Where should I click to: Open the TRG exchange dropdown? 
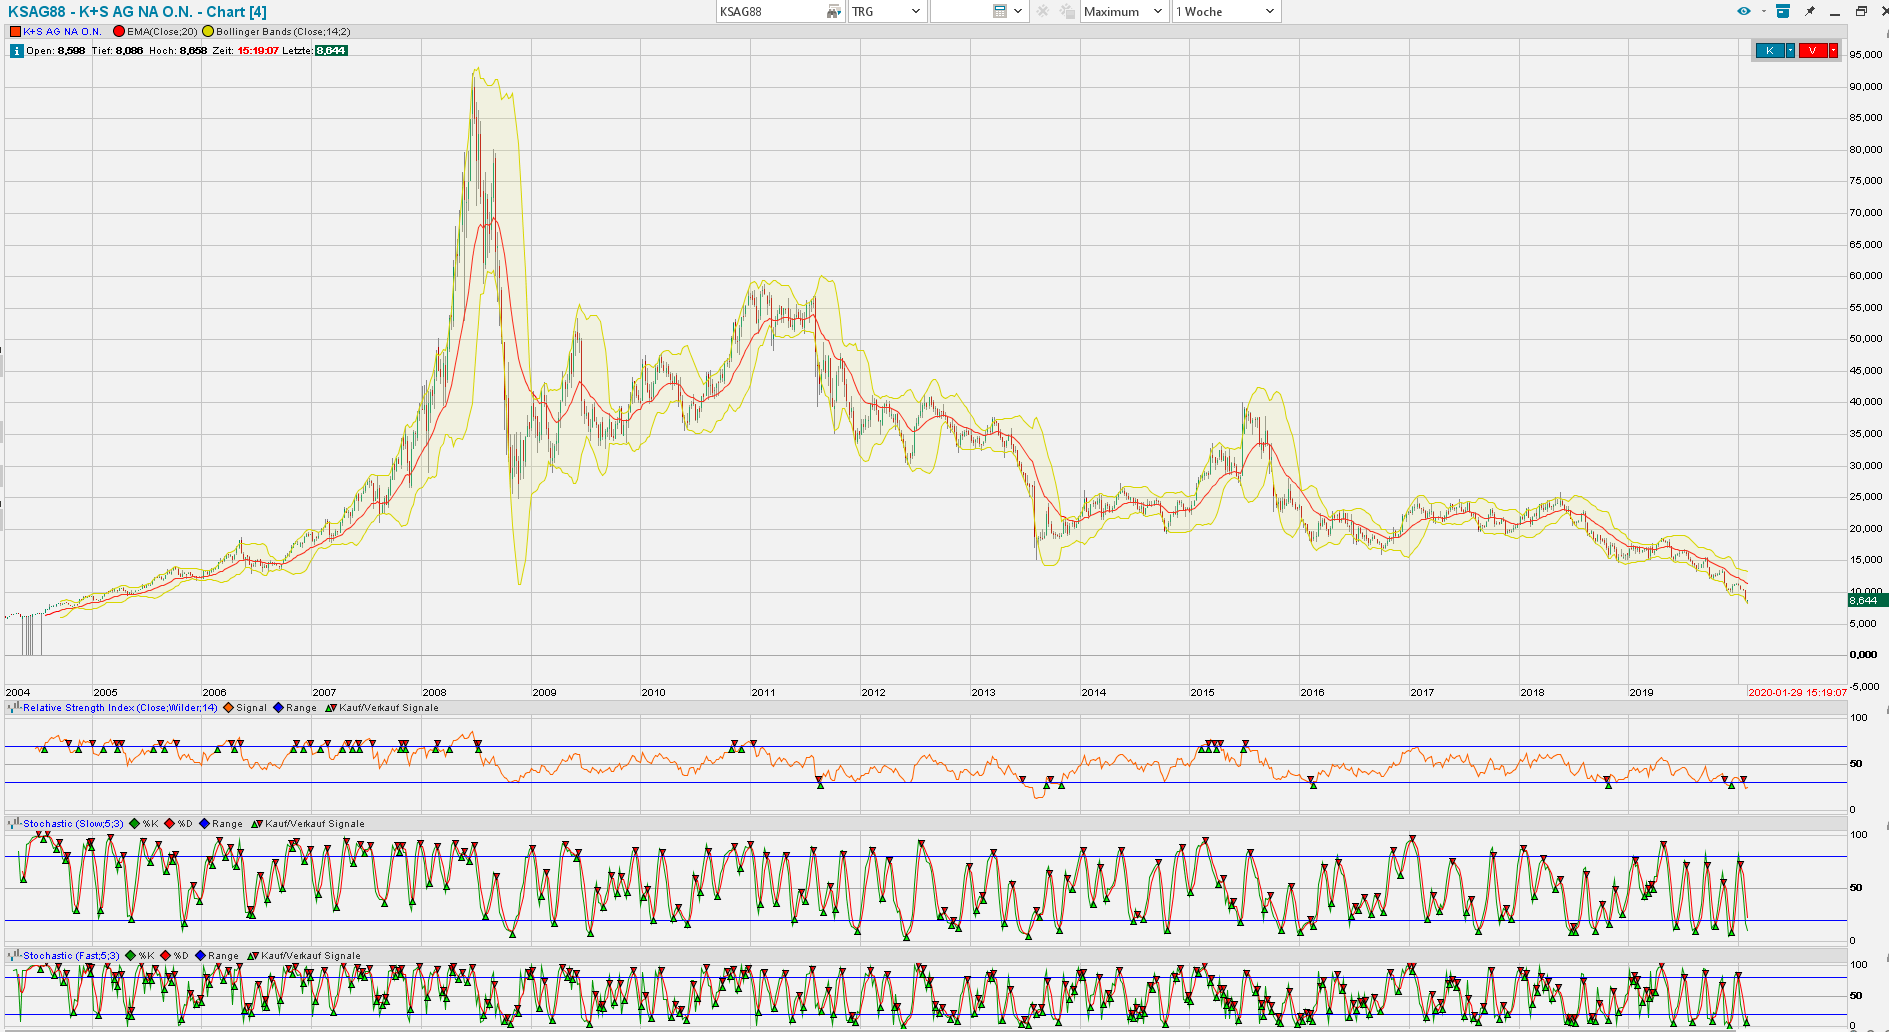pos(886,12)
